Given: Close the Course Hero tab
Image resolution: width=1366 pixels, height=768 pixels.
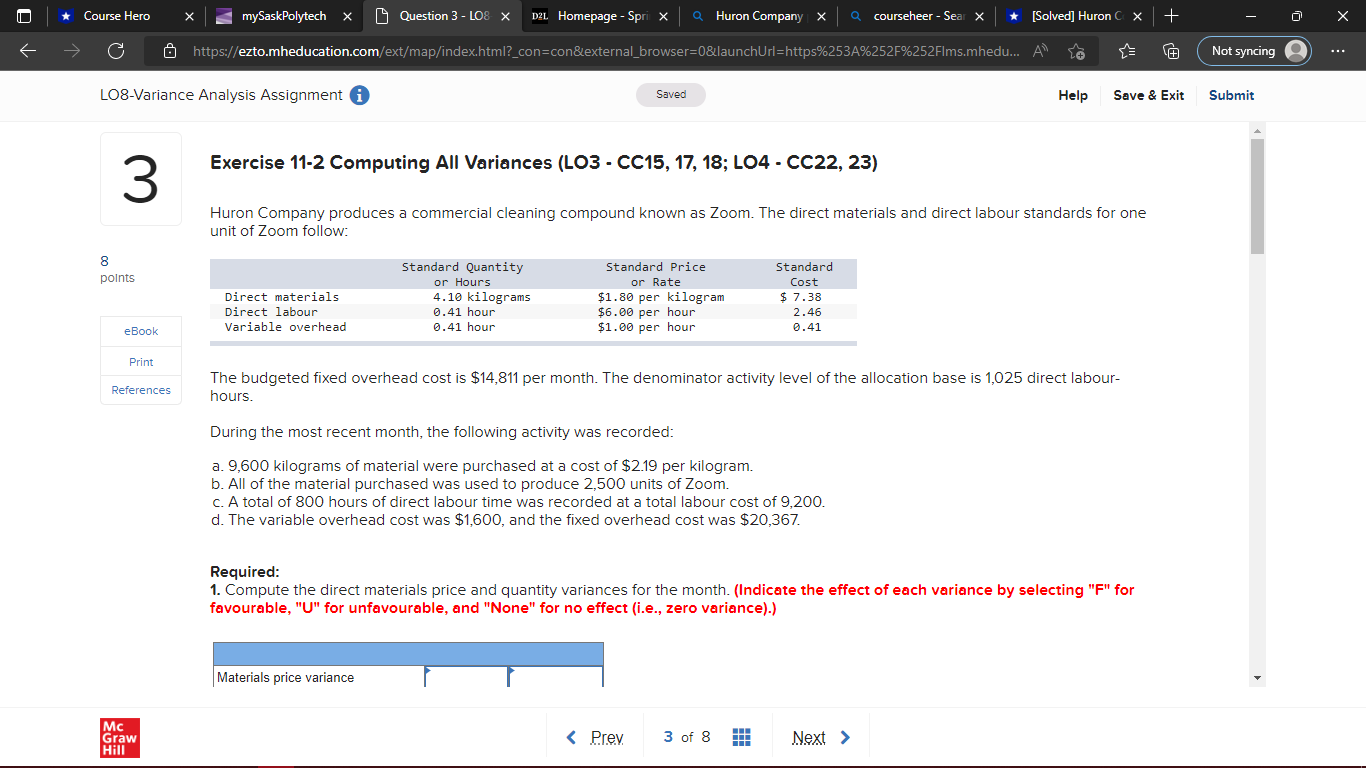Looking at the screenshot, I should tap(189, 16).
